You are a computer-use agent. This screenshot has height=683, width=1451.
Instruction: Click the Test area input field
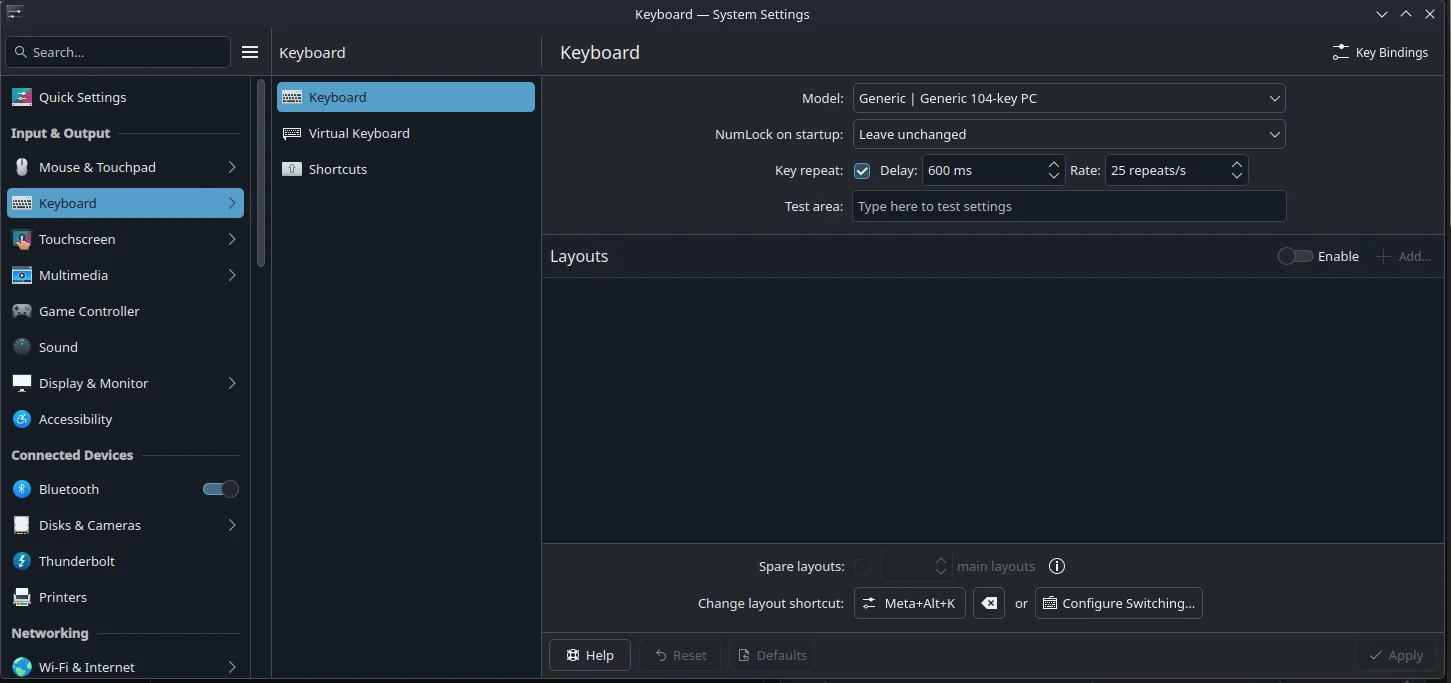tap(1068, 206)
